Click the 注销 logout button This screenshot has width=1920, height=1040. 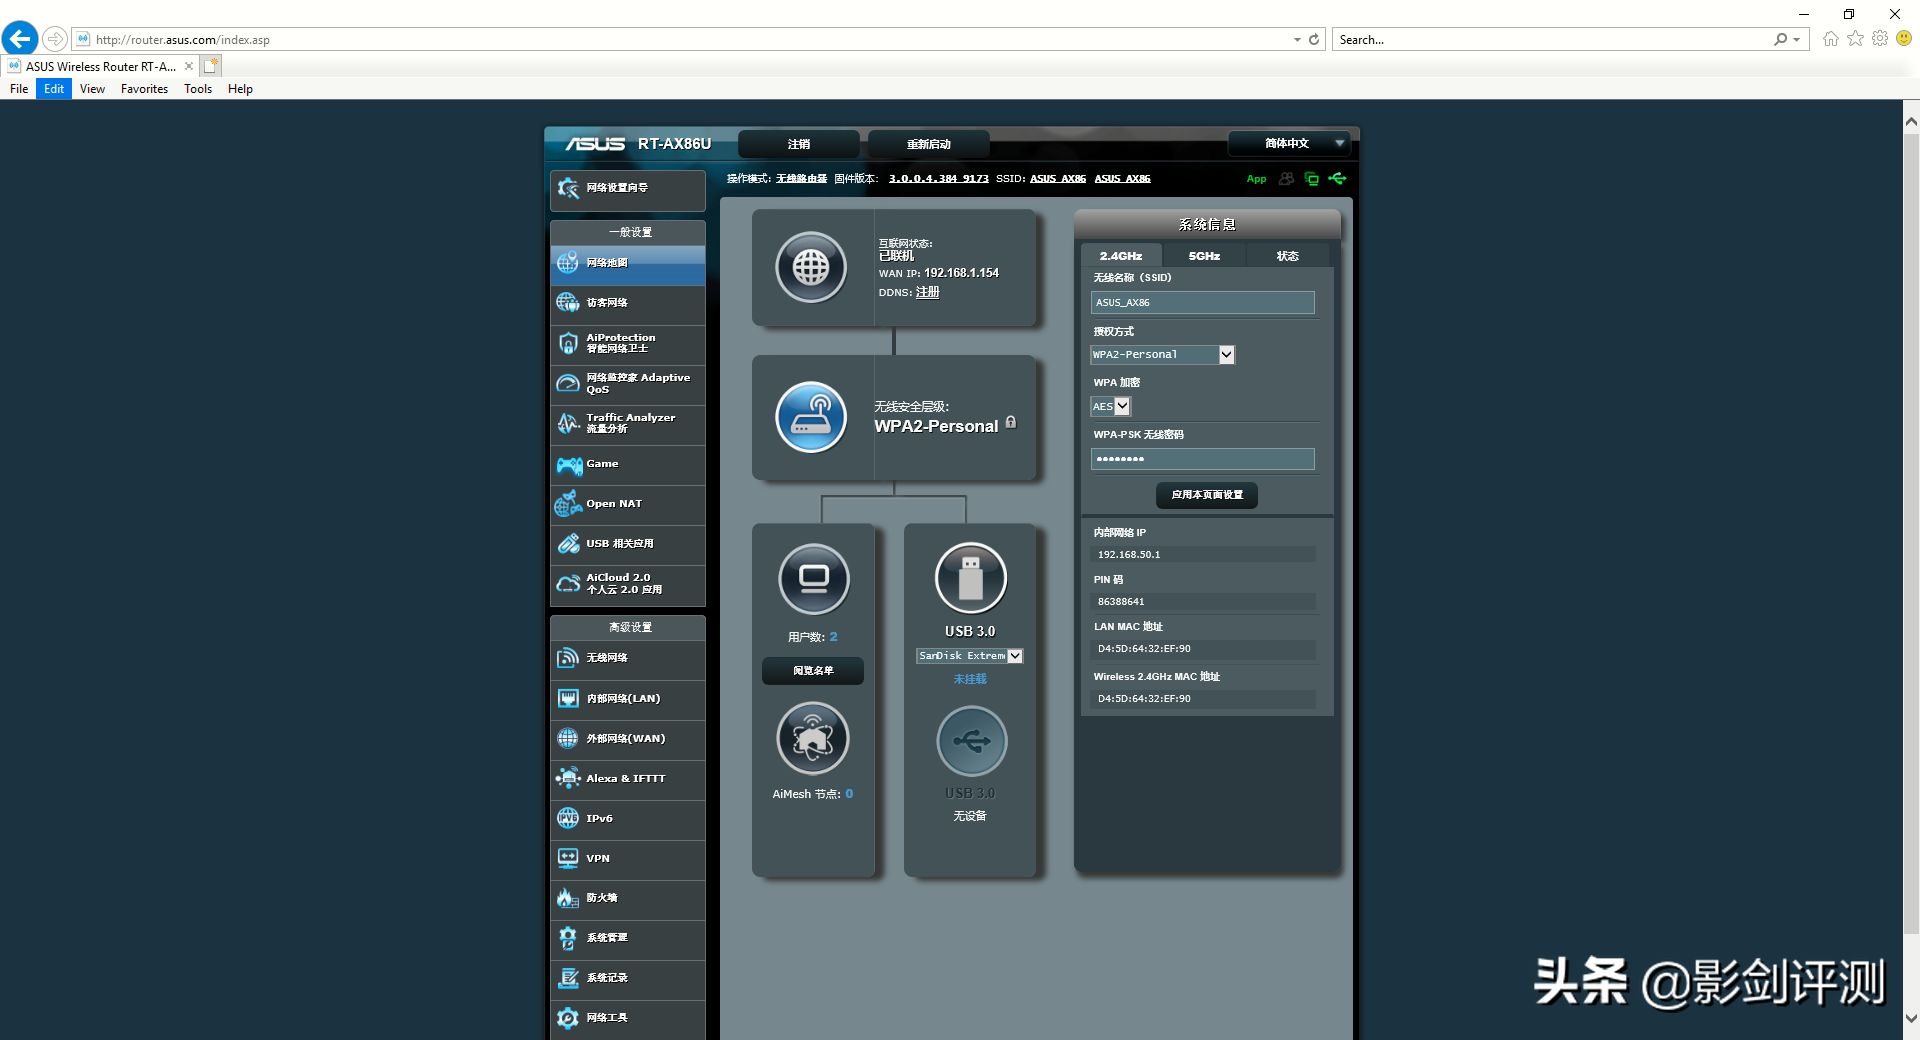[799, 144]
